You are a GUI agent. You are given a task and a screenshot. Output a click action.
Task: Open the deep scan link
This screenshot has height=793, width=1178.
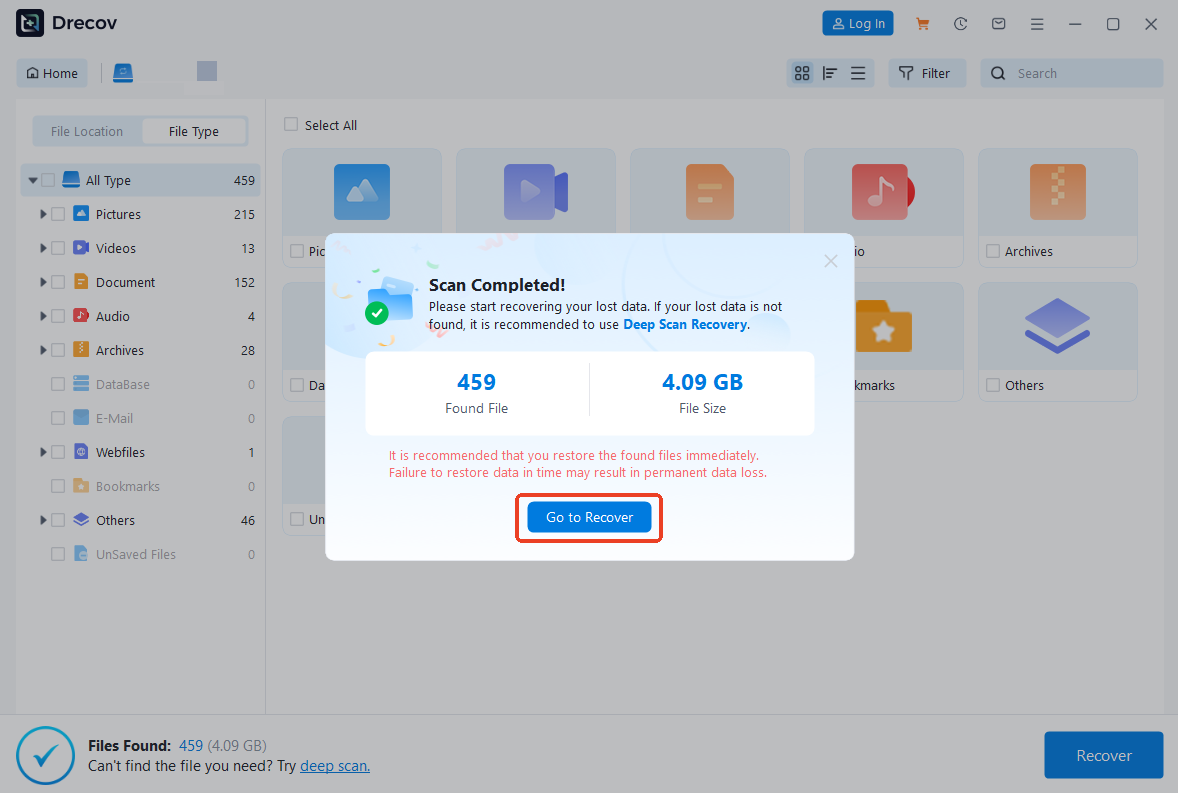(334, 765)
